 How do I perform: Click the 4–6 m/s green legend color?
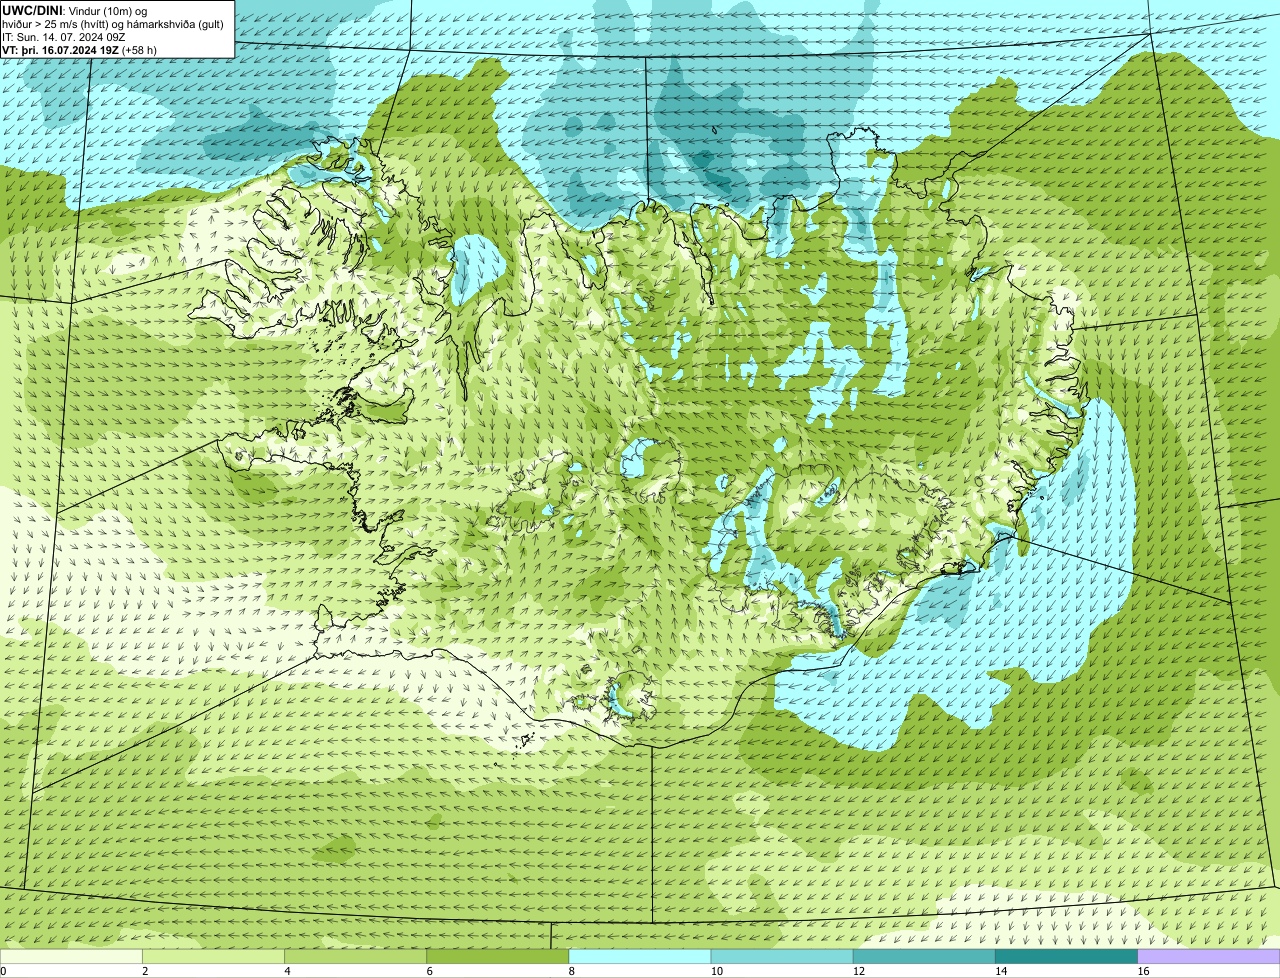(x=355, y=956)
